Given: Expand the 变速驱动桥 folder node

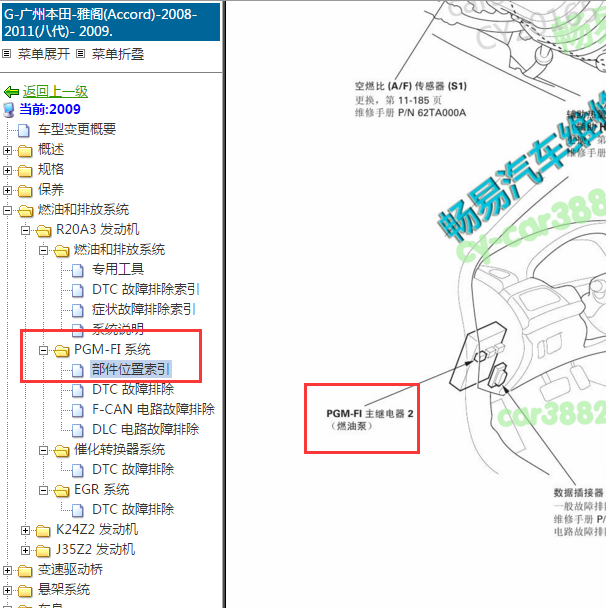Looking at the screenshot, I should coord(7,570).
